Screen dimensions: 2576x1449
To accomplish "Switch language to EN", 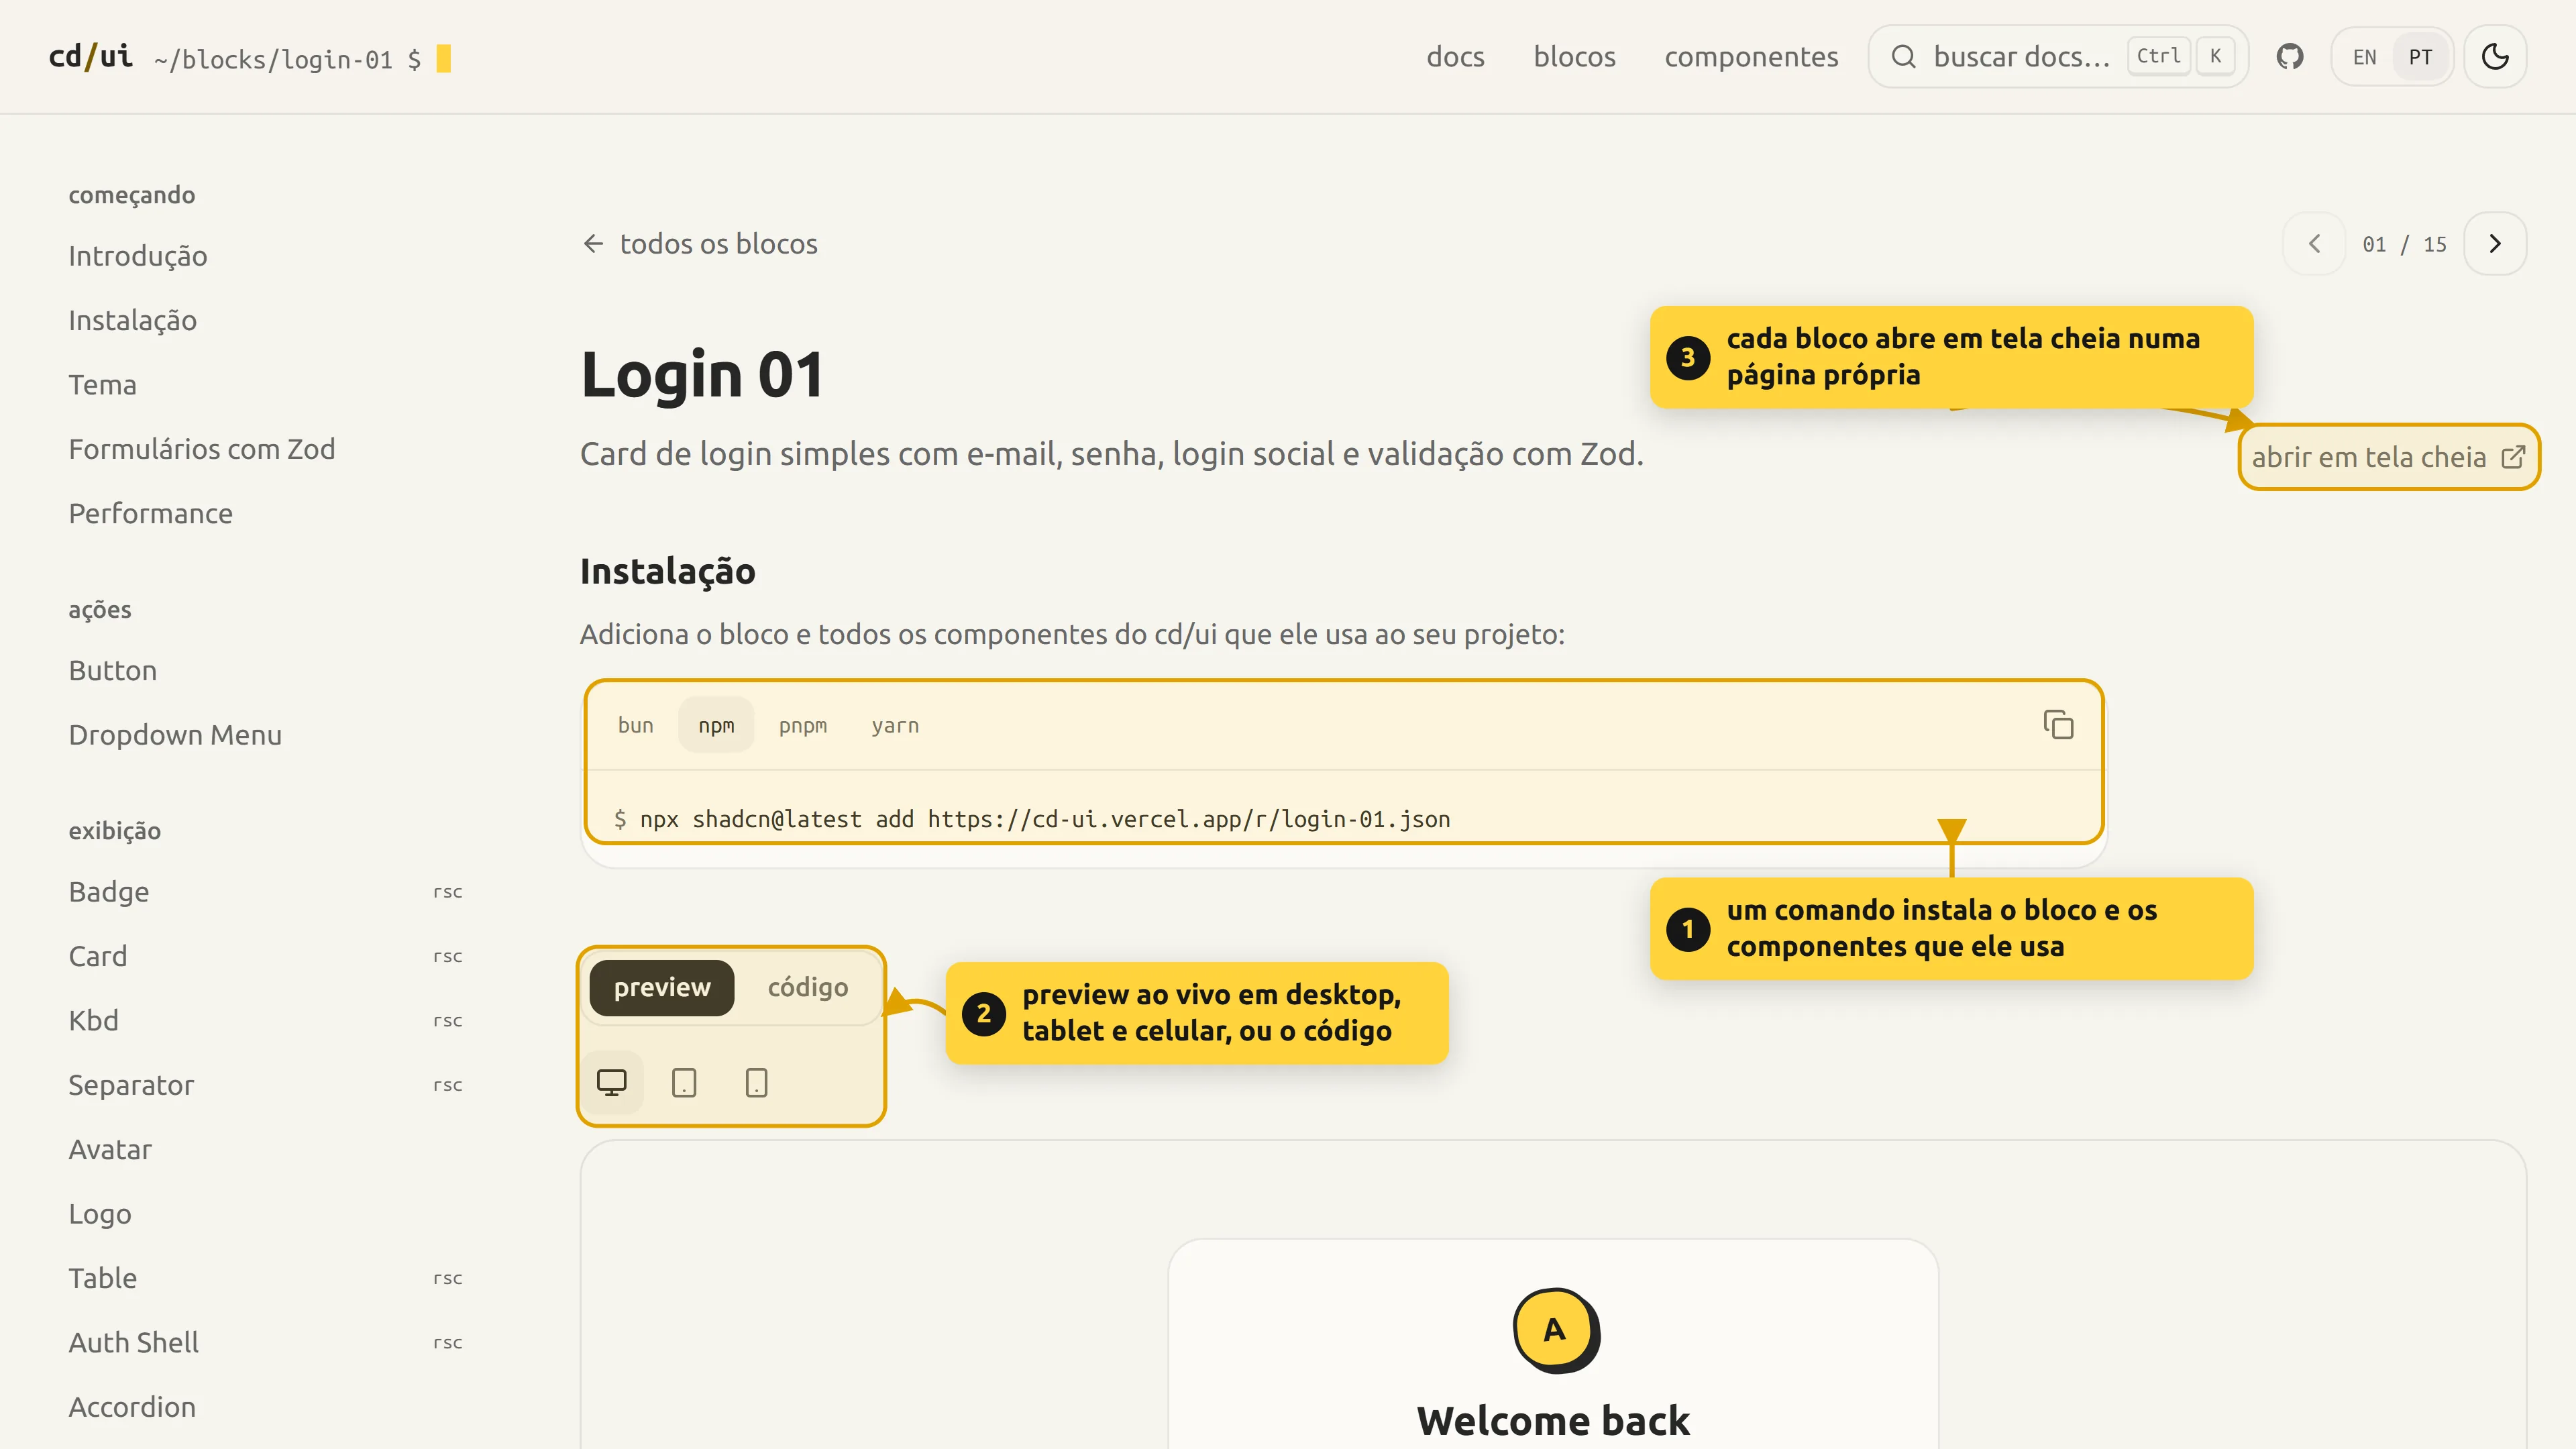I will click(x=2364, y=57).
